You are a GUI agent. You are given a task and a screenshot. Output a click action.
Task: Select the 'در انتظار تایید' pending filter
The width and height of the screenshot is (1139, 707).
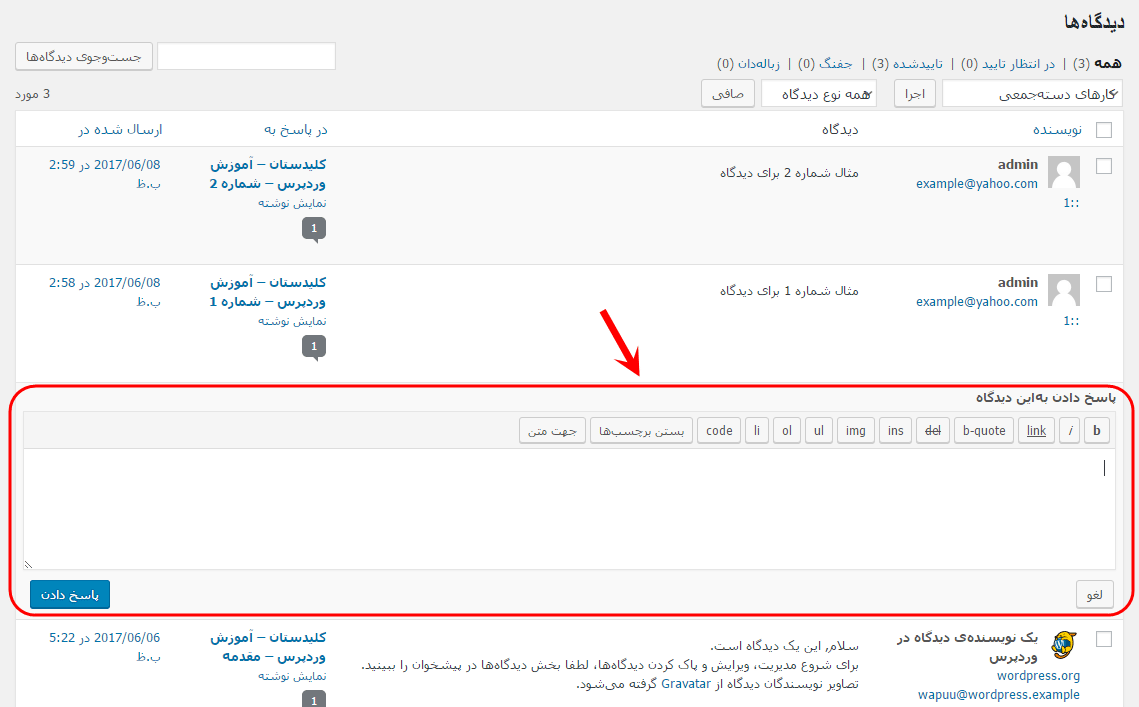coord(1018,64)
